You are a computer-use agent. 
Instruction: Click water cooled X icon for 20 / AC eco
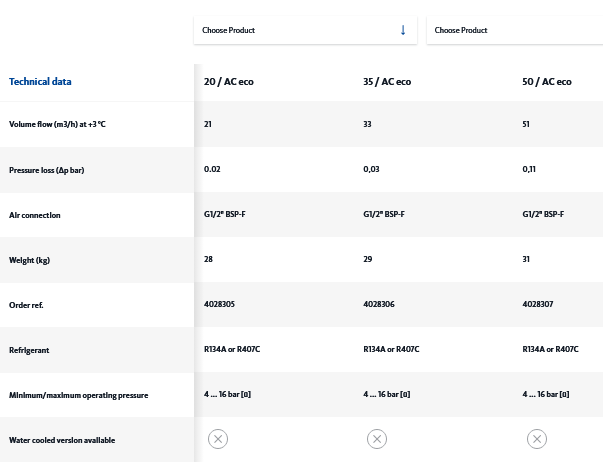click(217, 439)
